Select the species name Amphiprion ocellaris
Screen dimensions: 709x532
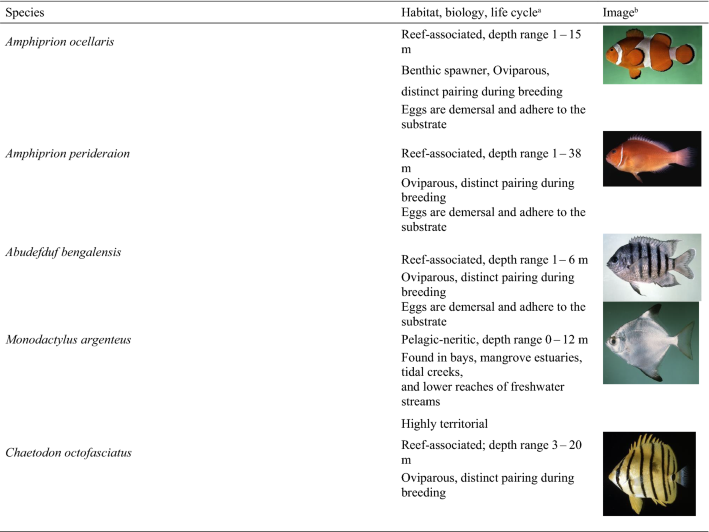point(60,42)
